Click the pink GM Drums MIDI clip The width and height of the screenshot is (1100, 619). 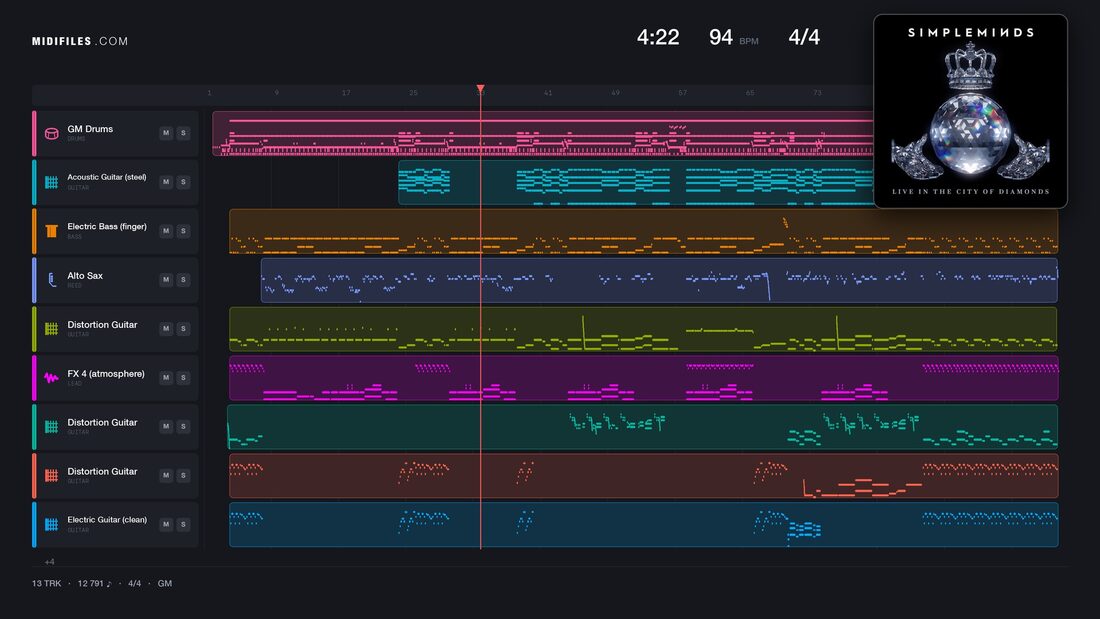coord(543,133)
